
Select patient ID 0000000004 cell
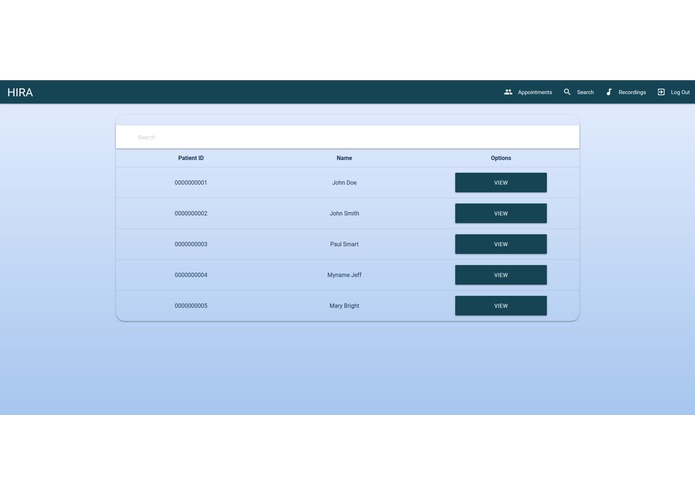pos(191,275)
